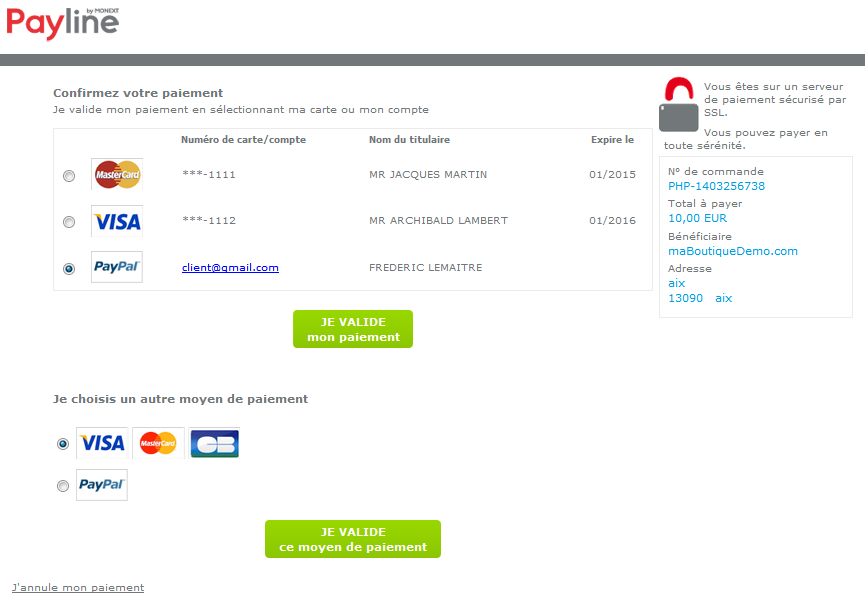Image resolution: width=865 pixels, height=600 pixels.
Task: Click the 'J'annule mon paiement' link
Action: click(x=78, y=588)
